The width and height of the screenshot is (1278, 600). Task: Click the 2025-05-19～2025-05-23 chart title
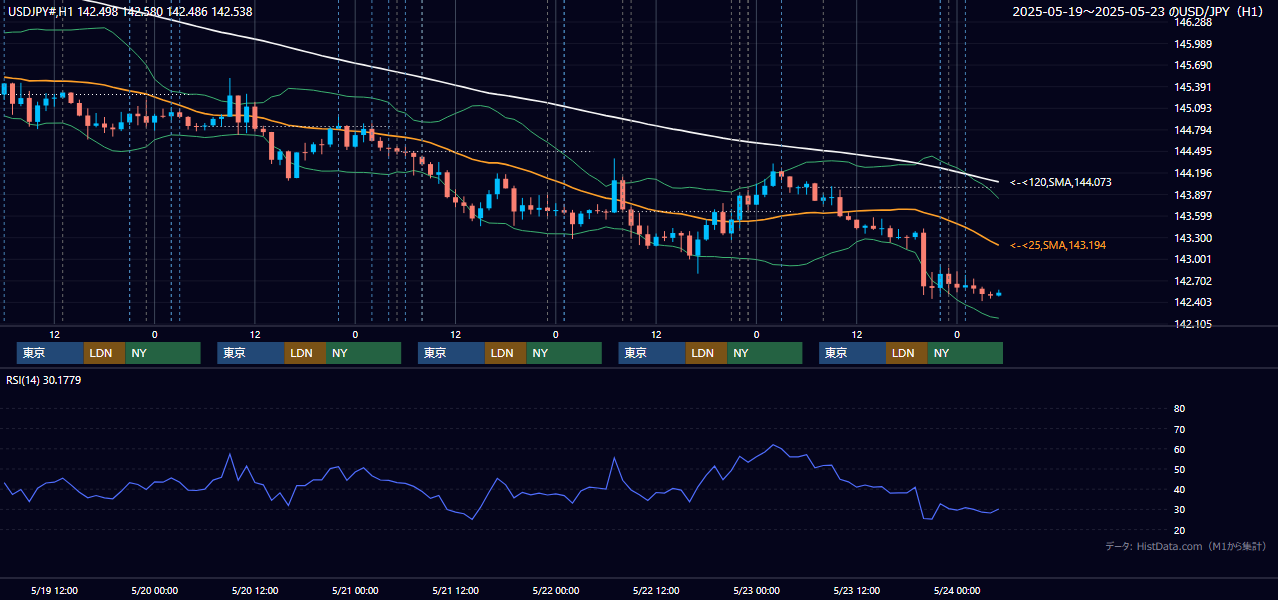pos(1139,12)
